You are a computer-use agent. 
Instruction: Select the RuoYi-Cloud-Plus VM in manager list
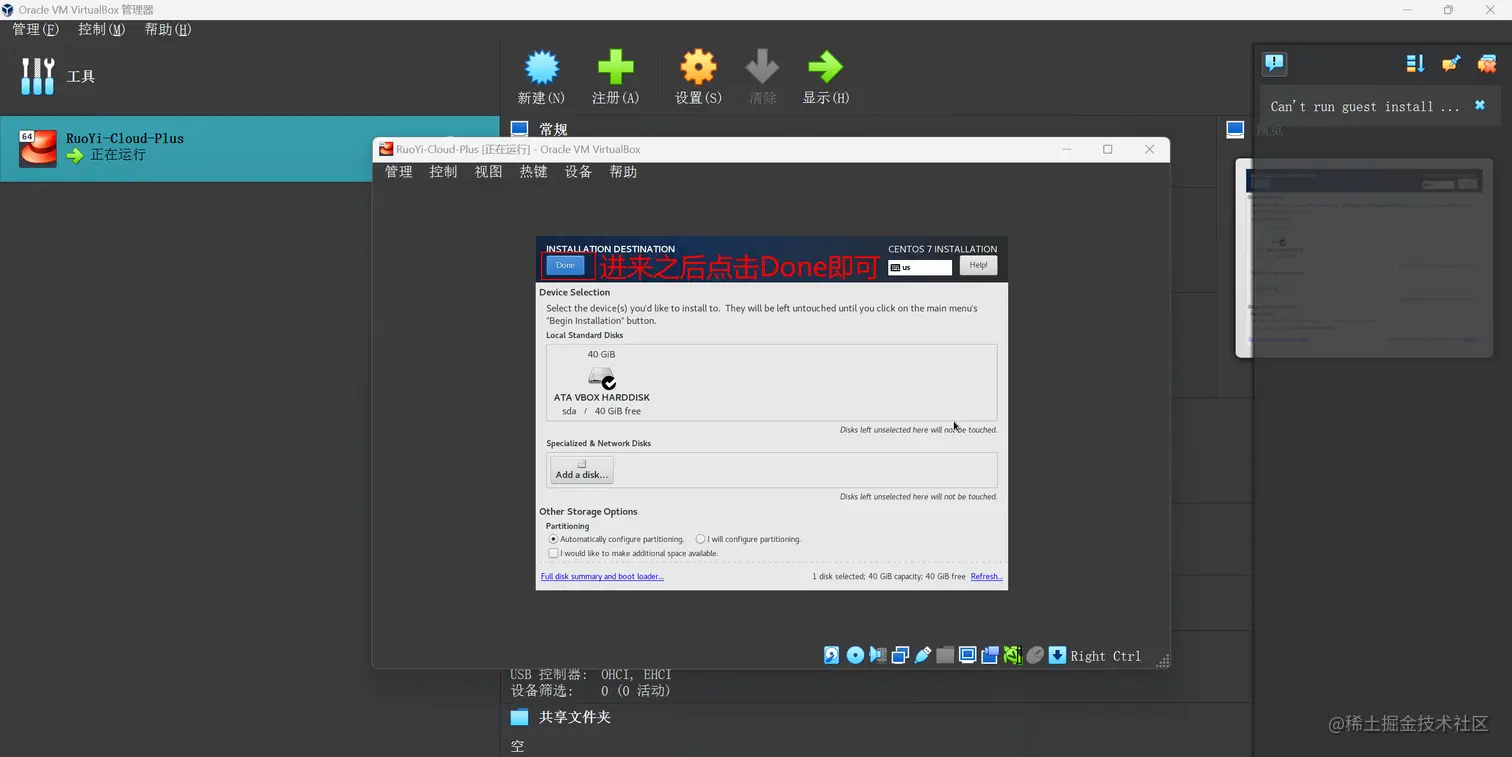pyautogui.click(x=250, y=148)
